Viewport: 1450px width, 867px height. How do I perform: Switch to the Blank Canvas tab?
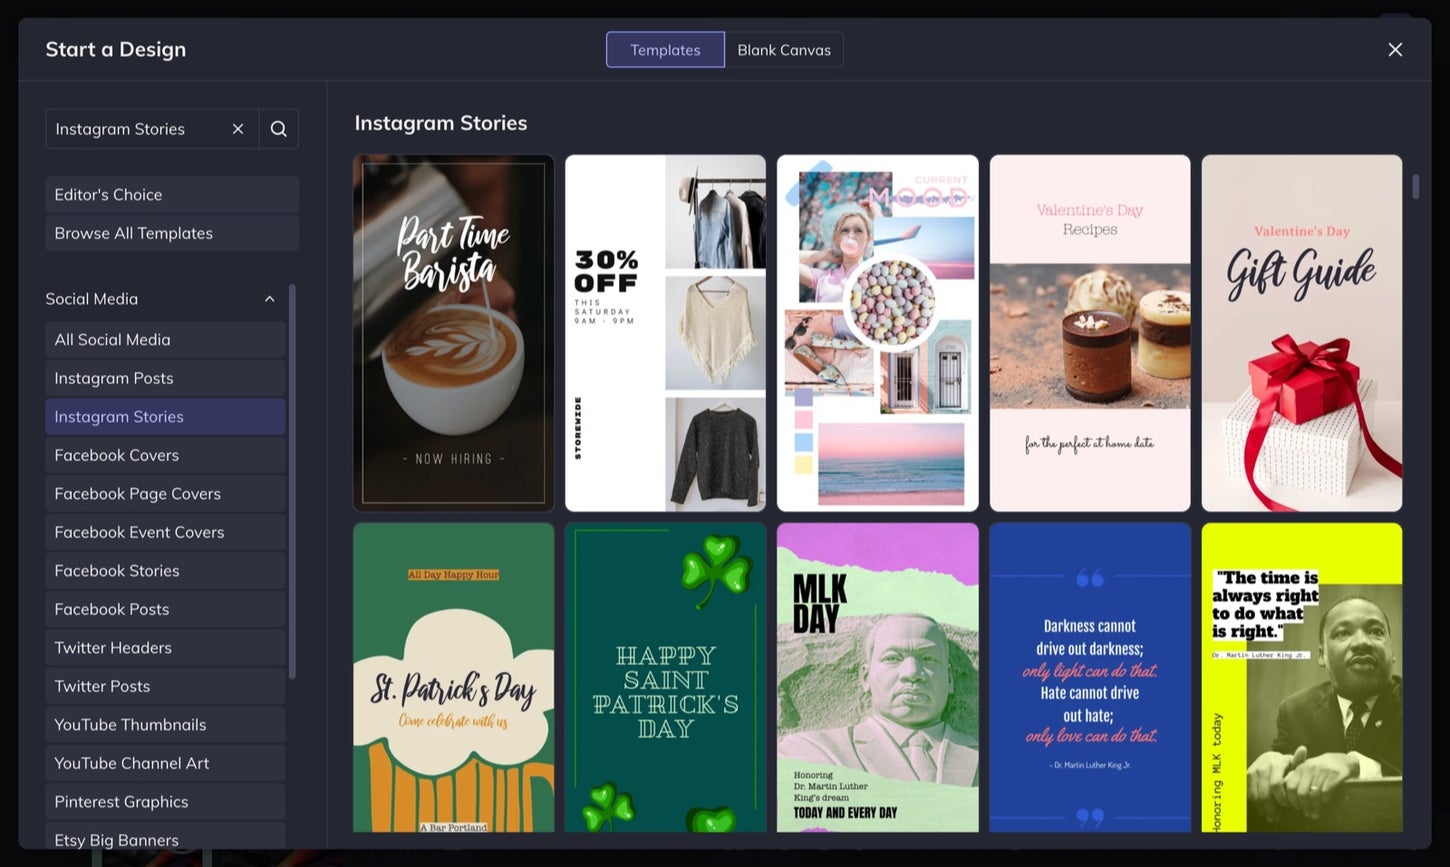[784, 49]
